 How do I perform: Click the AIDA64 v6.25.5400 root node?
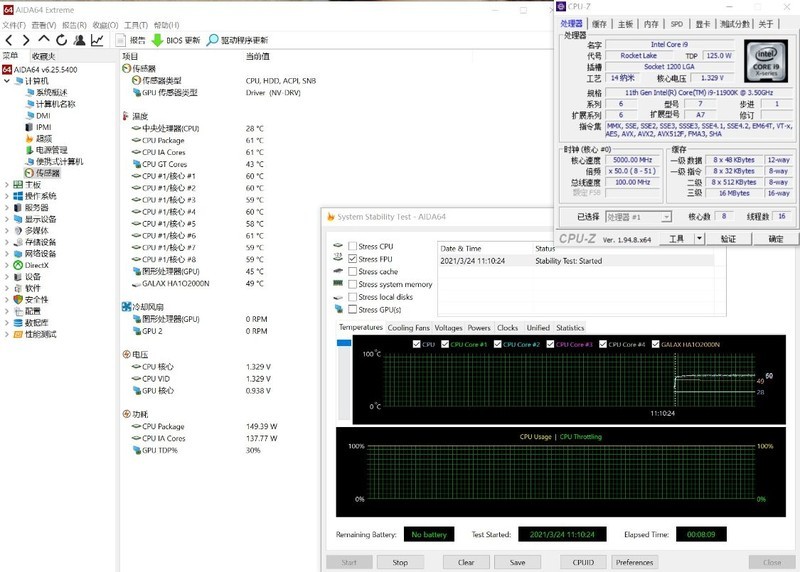(40, 69)
